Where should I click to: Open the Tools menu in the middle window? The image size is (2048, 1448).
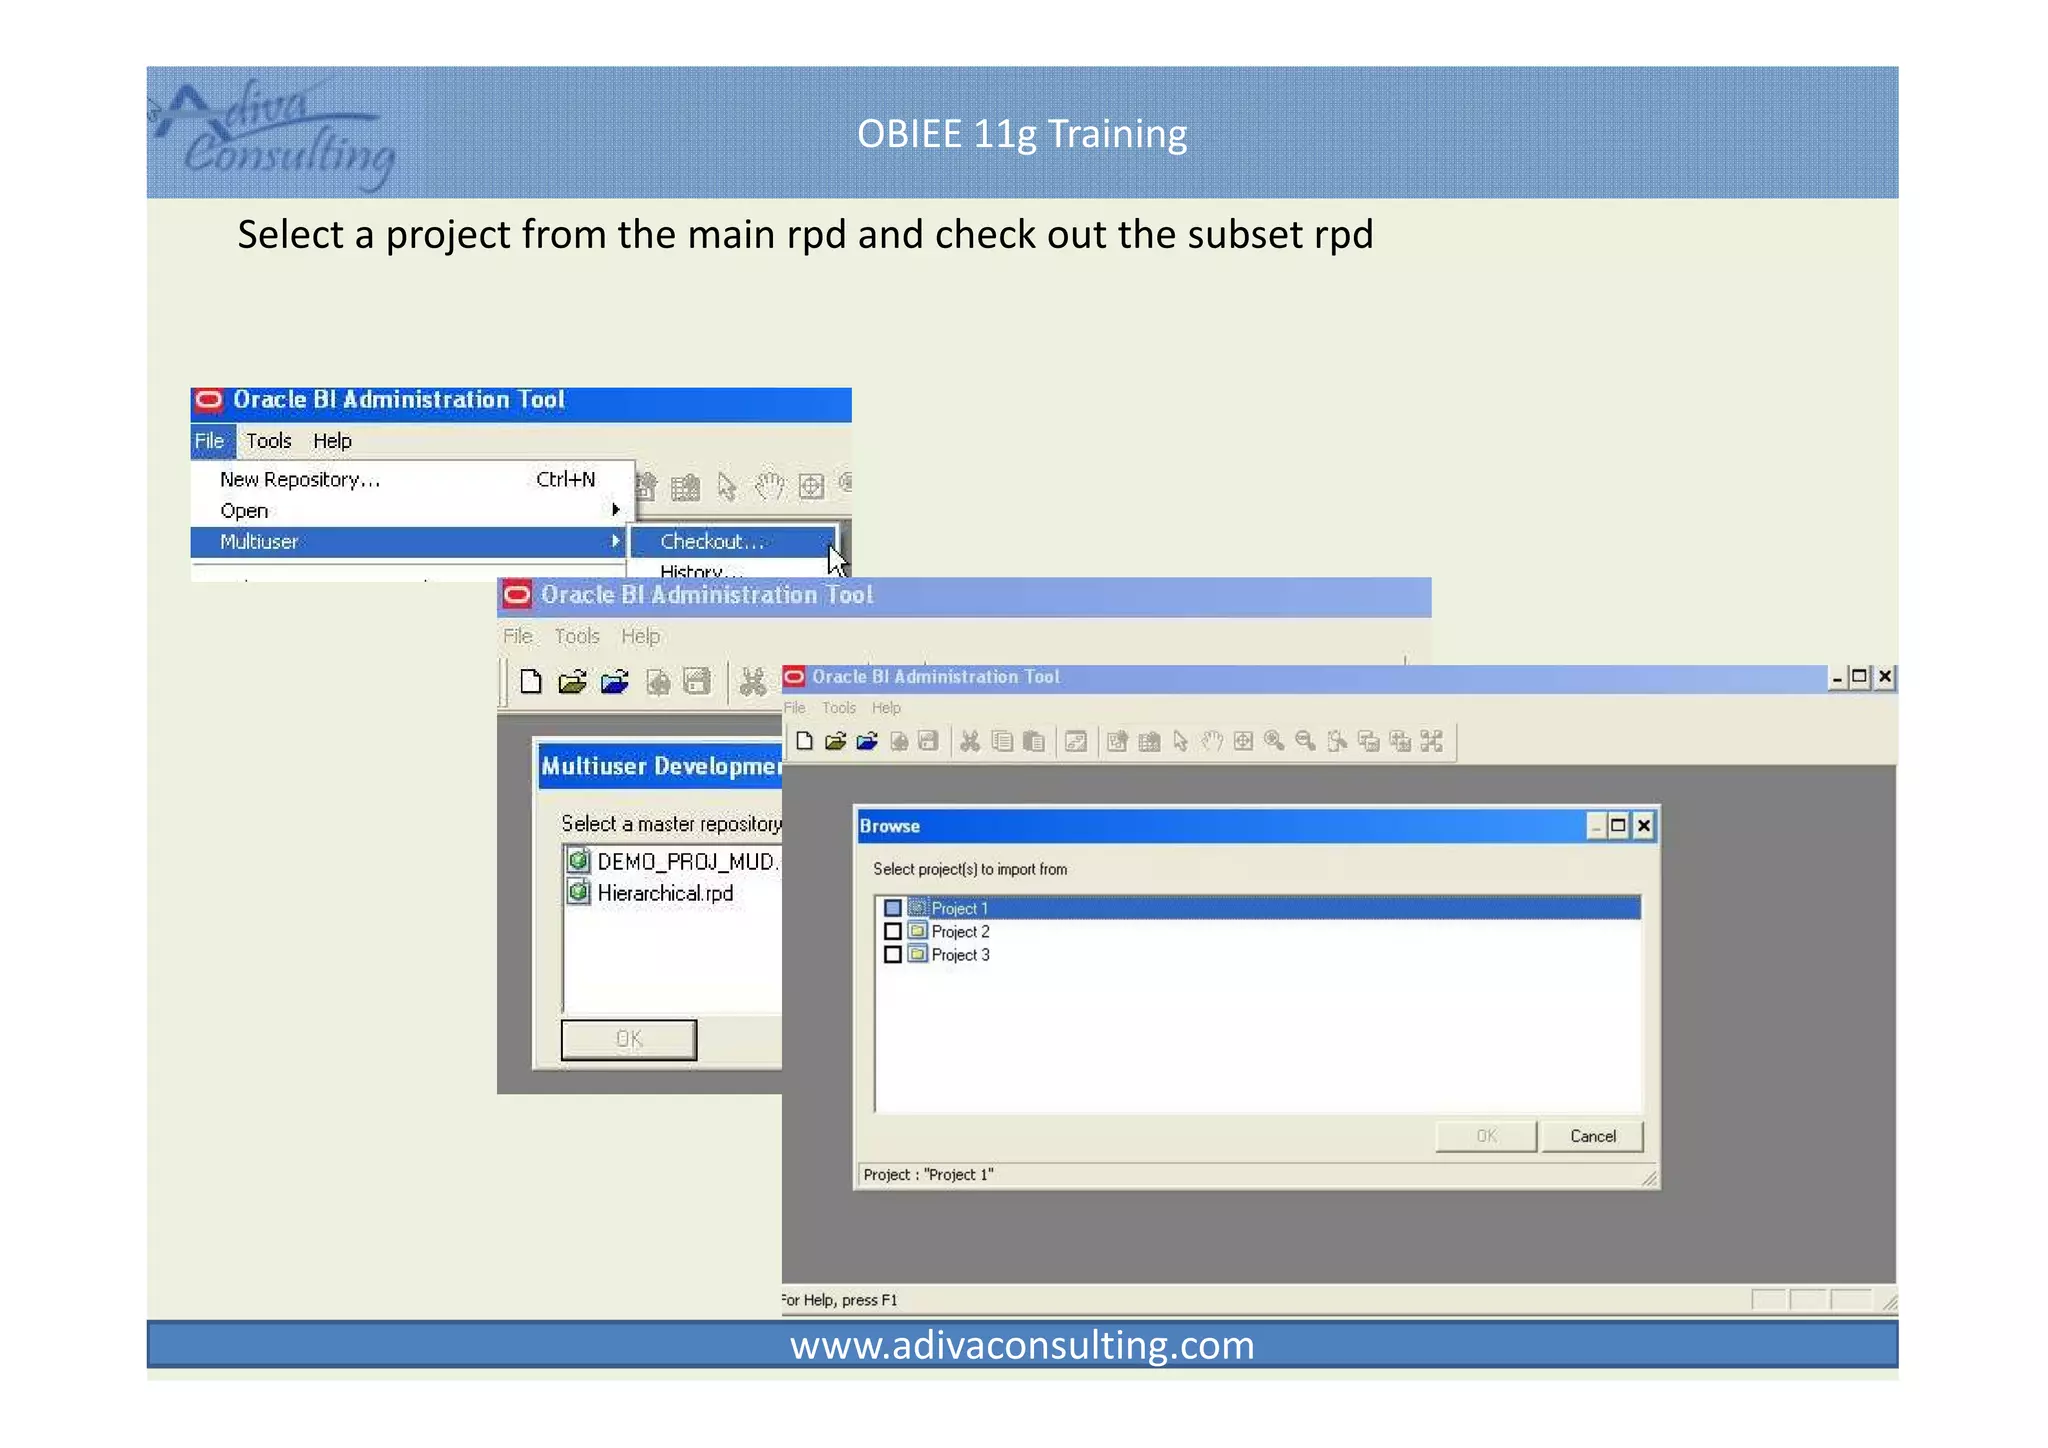pyautogui.click(x=577, y=636)
